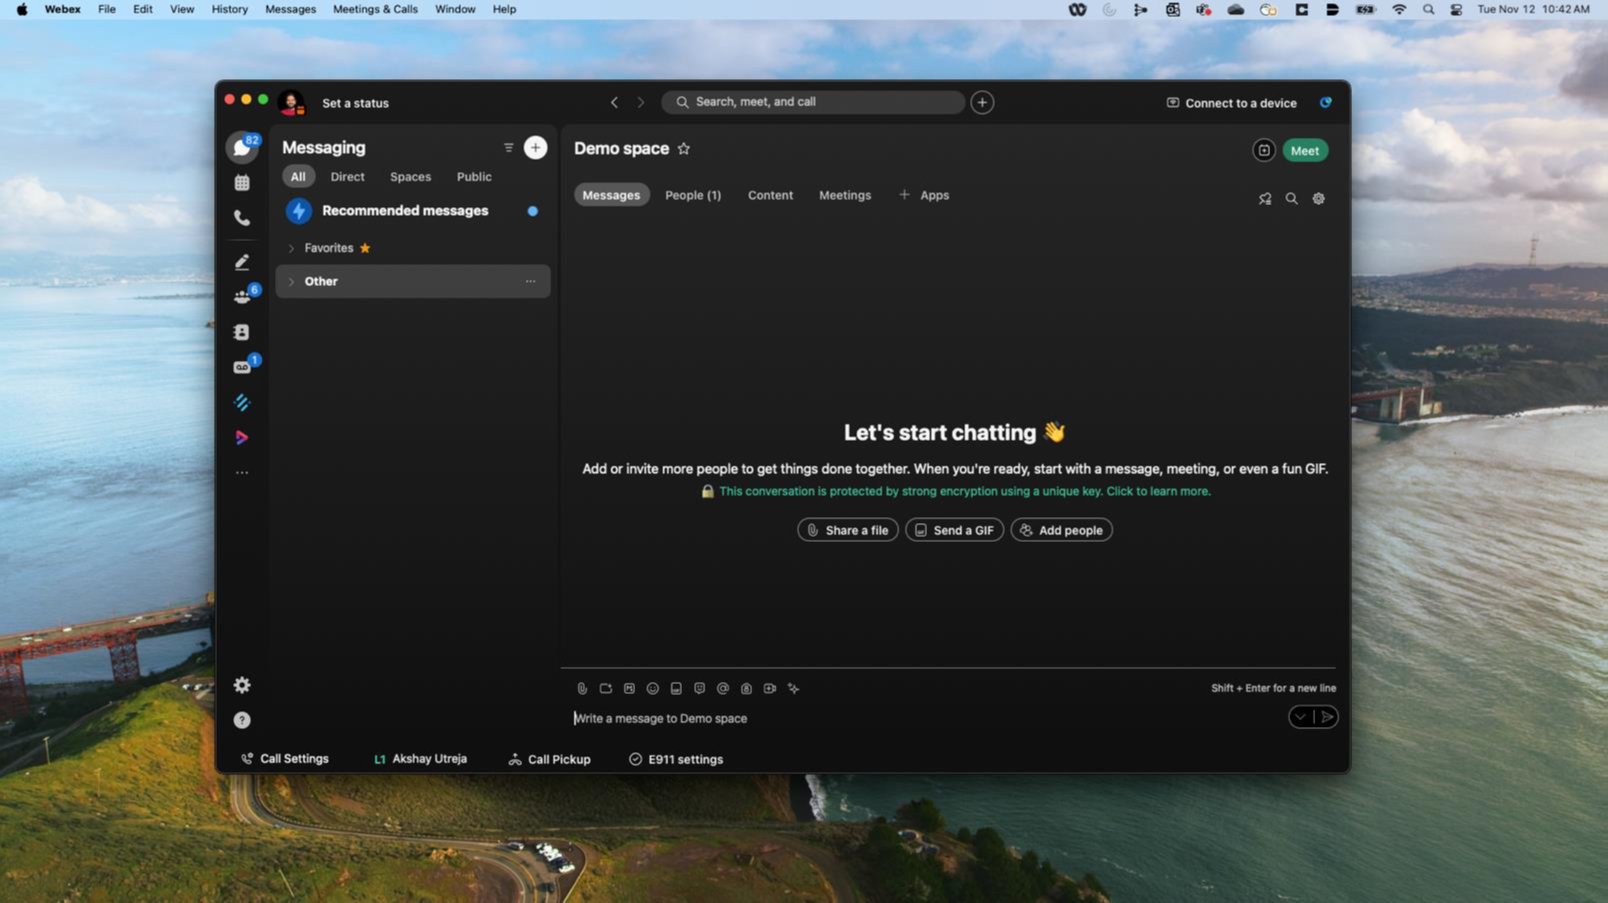1608x903 pixels.
Task: Click the paperclip attachment icon in composer
Action: (x=582, y=688)
